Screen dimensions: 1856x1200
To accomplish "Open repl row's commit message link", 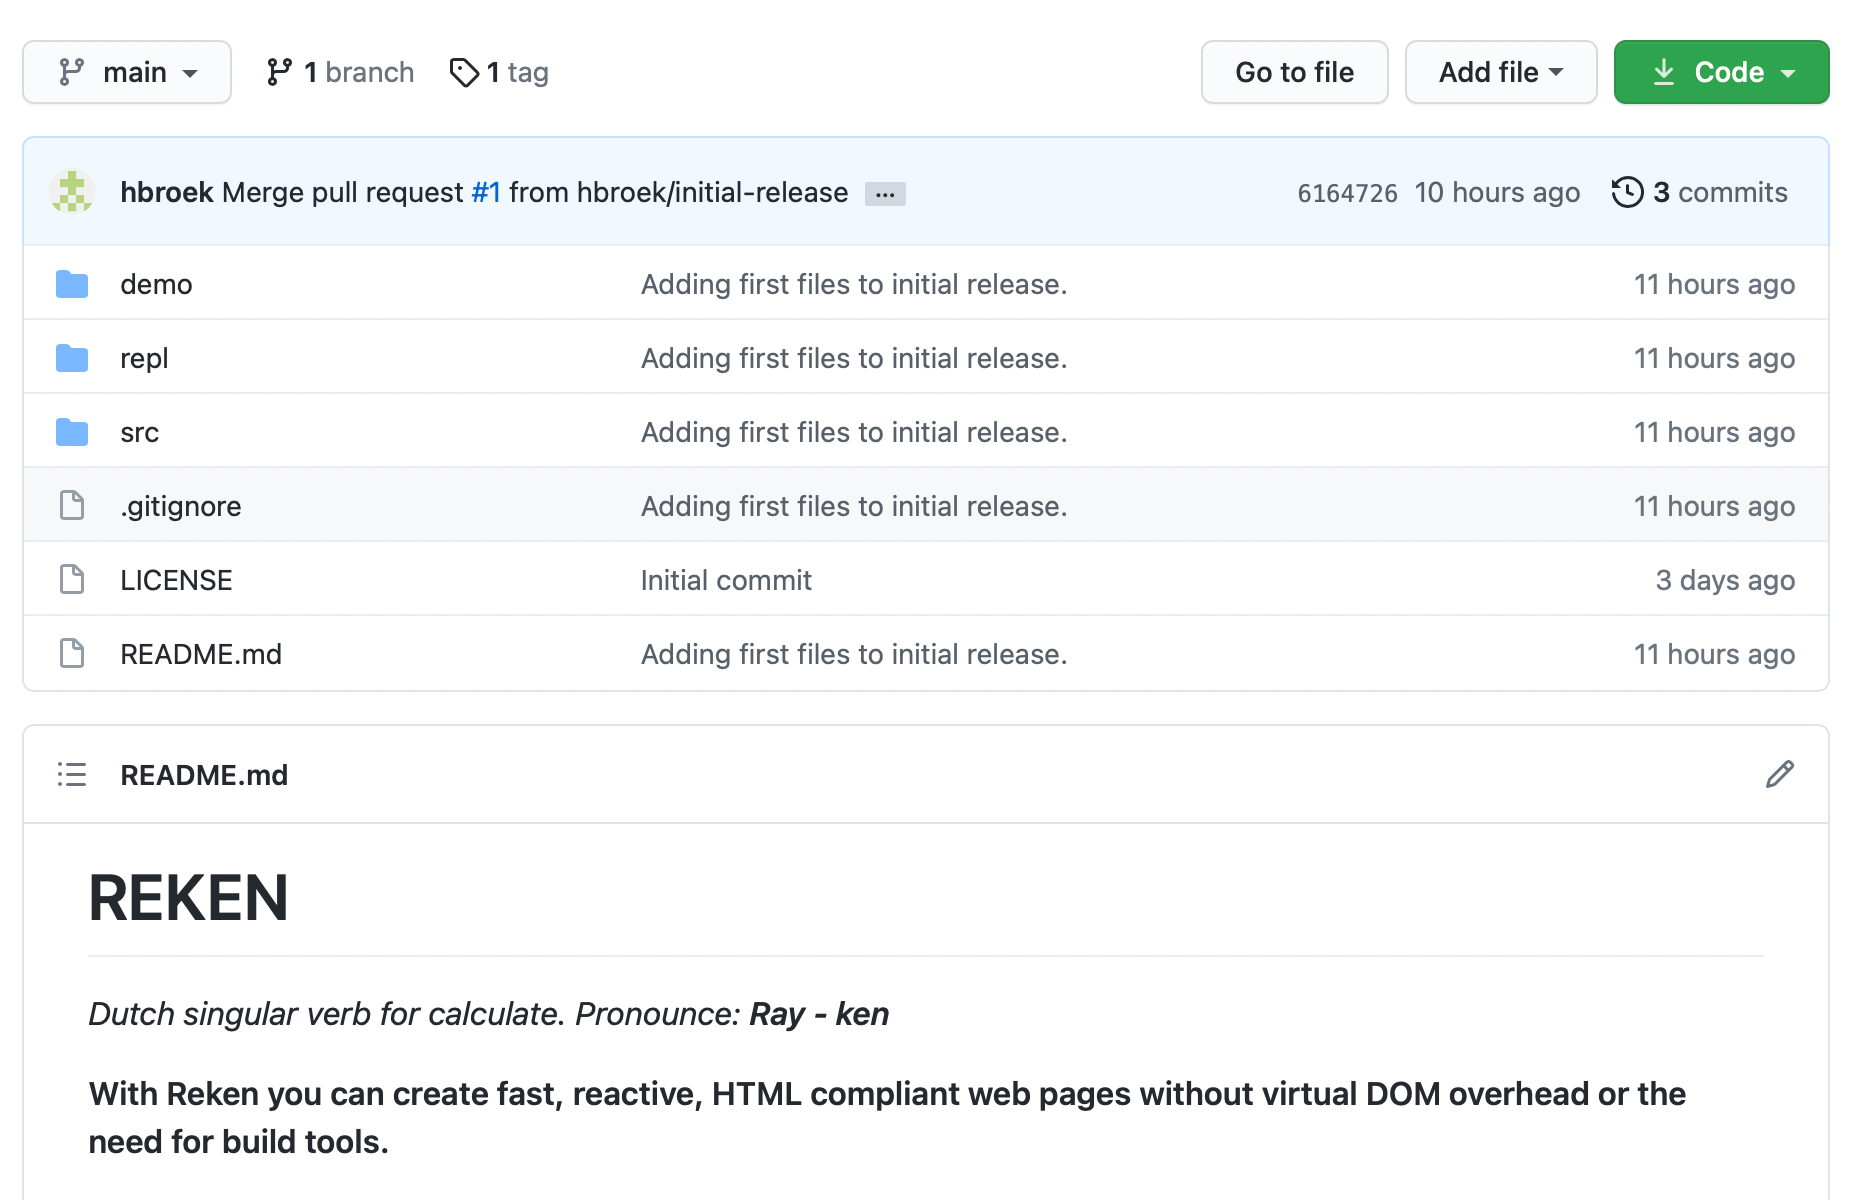I will click(x=854, y=358).
